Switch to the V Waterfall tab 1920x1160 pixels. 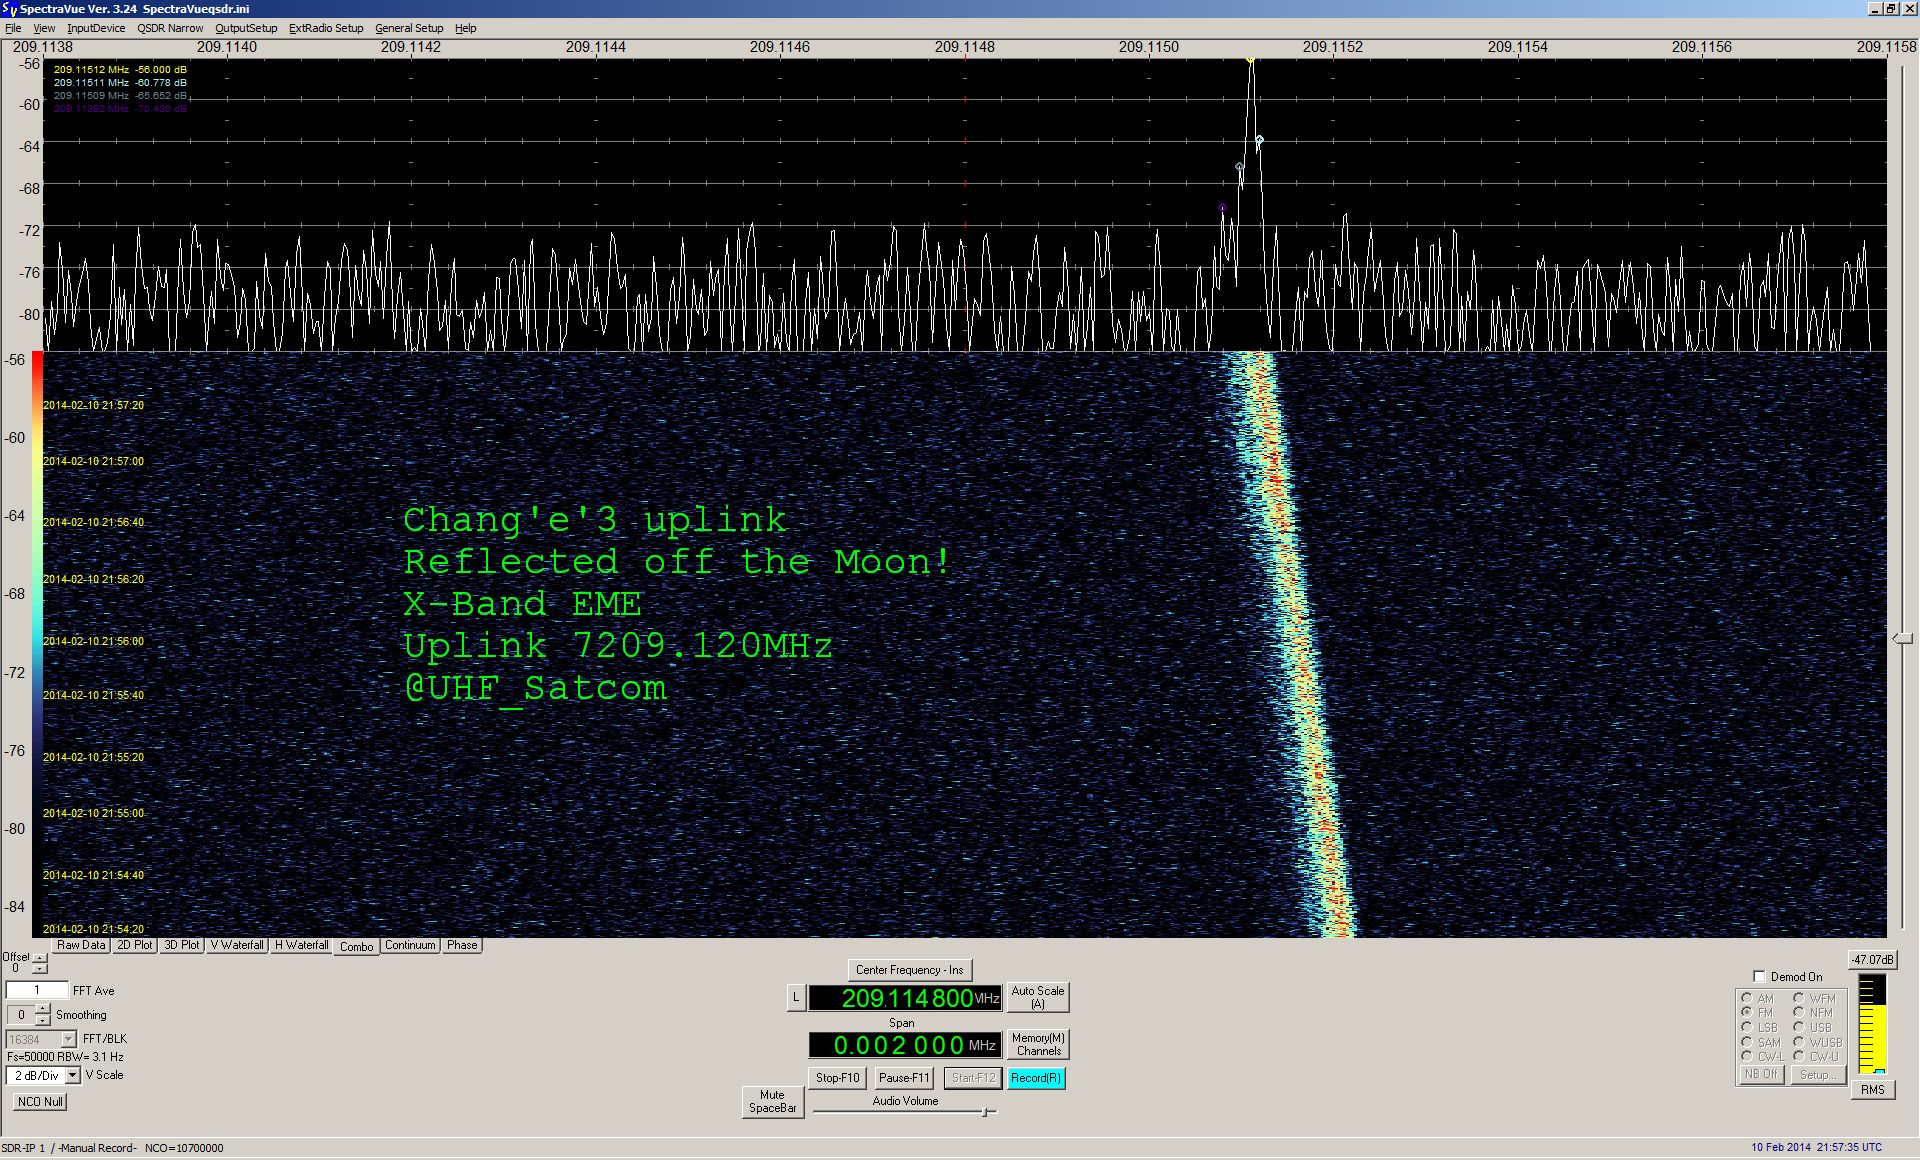coord(237,945)
